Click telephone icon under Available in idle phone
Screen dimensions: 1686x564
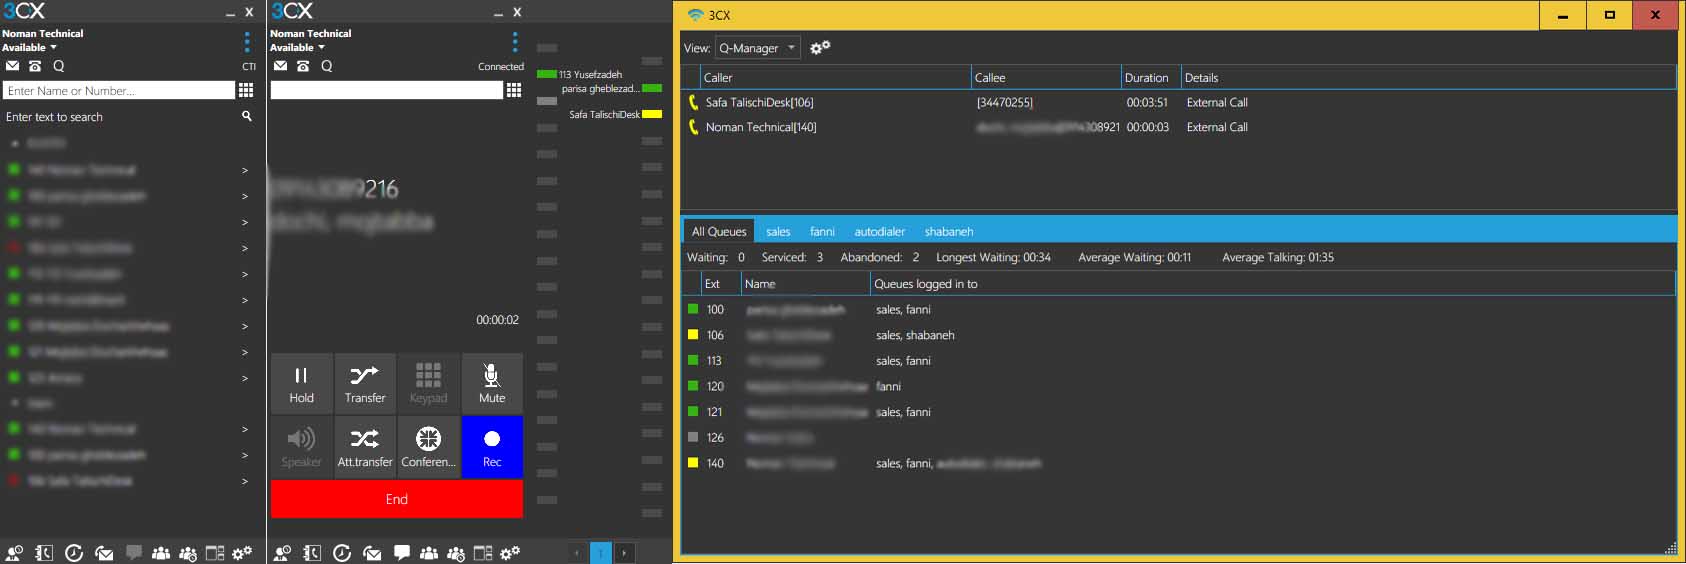click(x=35, y=66)
